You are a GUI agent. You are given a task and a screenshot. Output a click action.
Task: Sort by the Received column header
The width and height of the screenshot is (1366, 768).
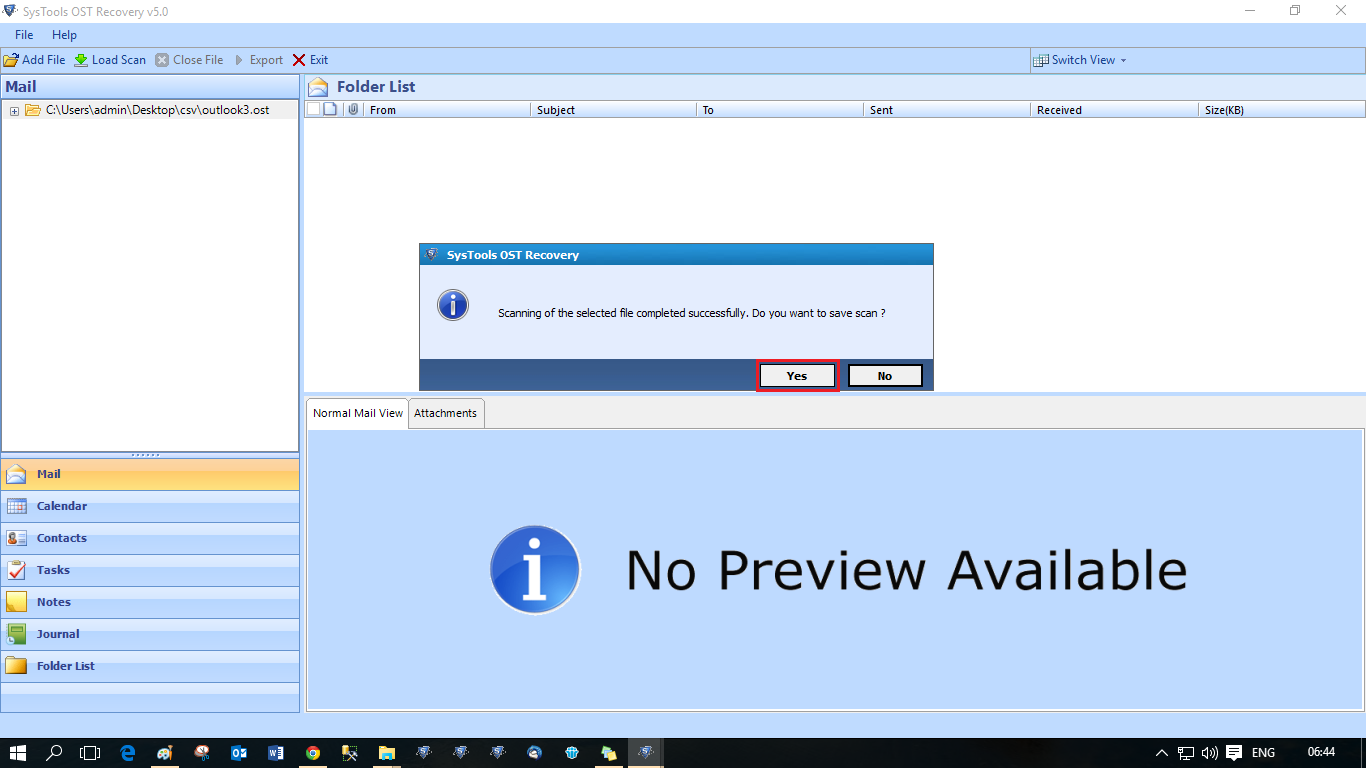pyautogui.click(x=1114, y=110)
